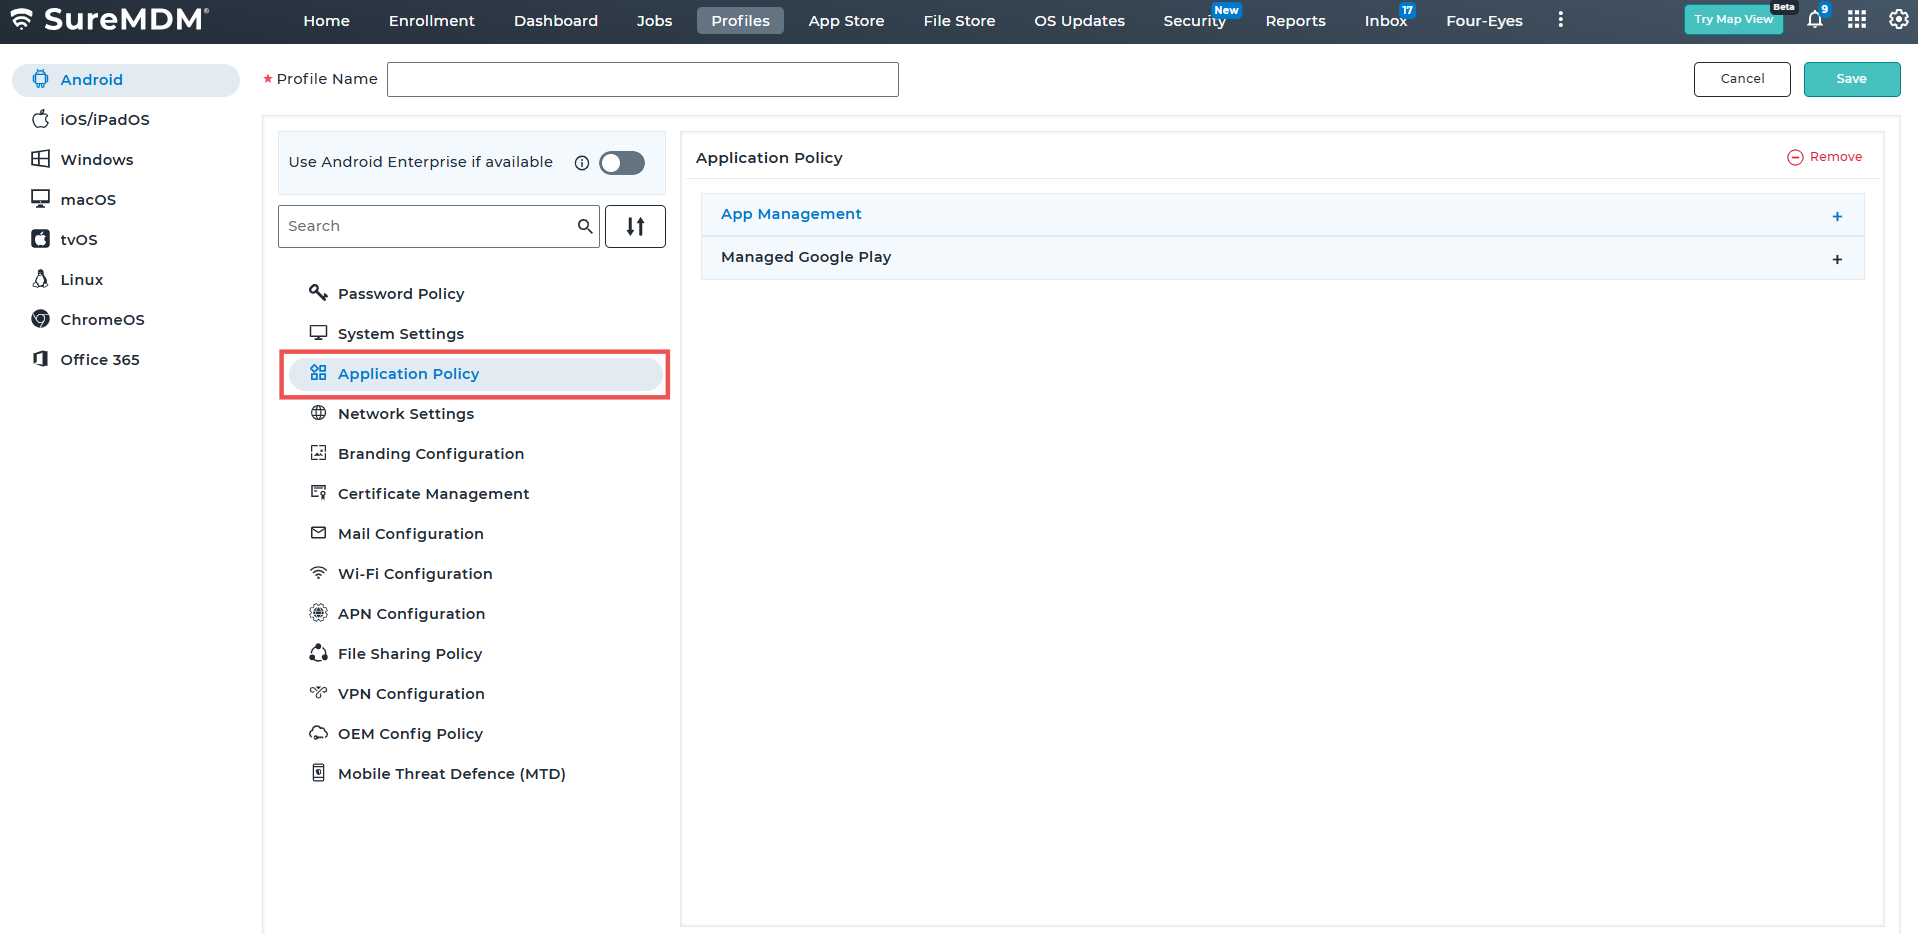Screen dimensions: 1918x934
Task: Open the more options vertical dots
Action: point(1560,20)
